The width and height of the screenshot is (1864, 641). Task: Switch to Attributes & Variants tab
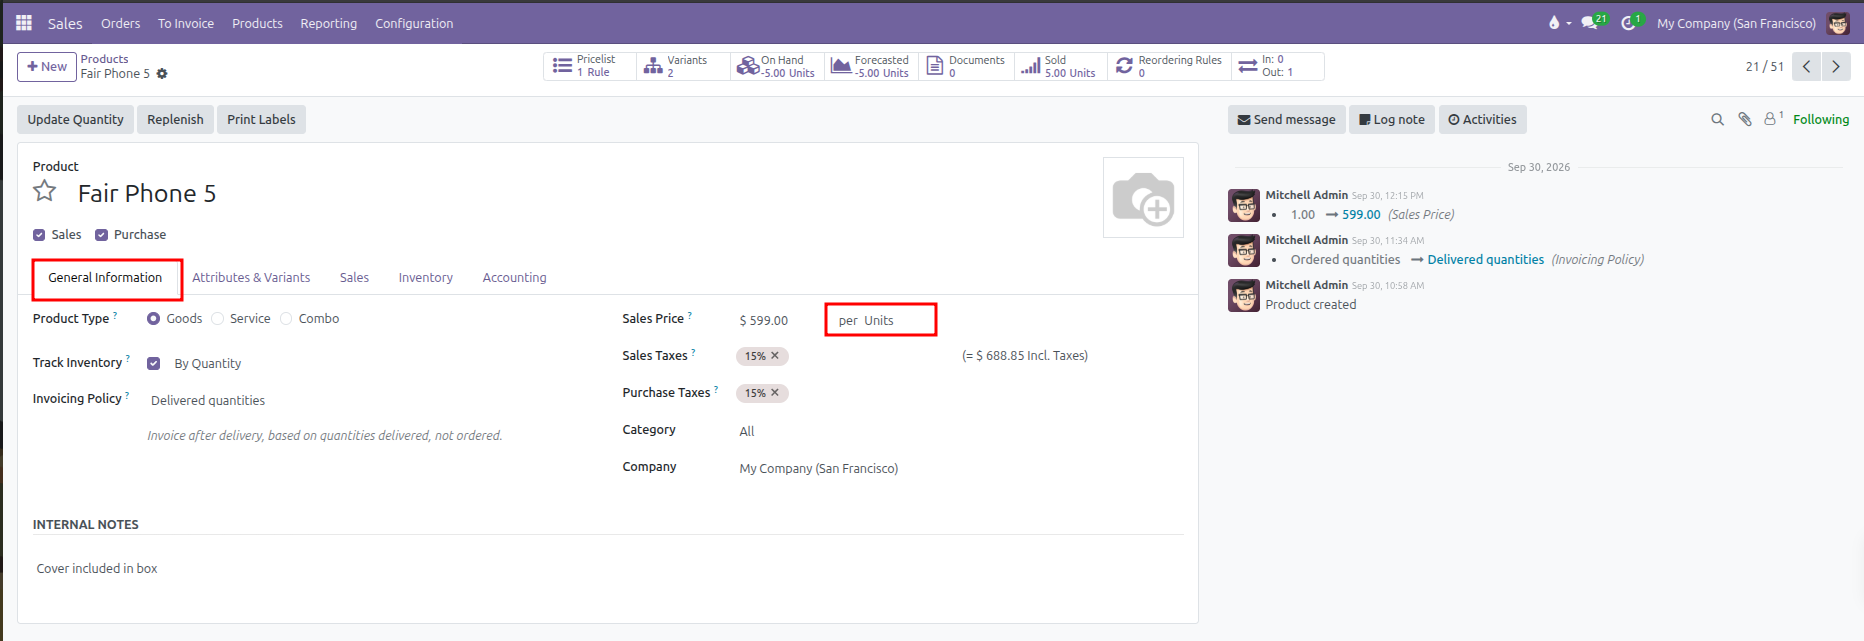click(x=251, y=278)
